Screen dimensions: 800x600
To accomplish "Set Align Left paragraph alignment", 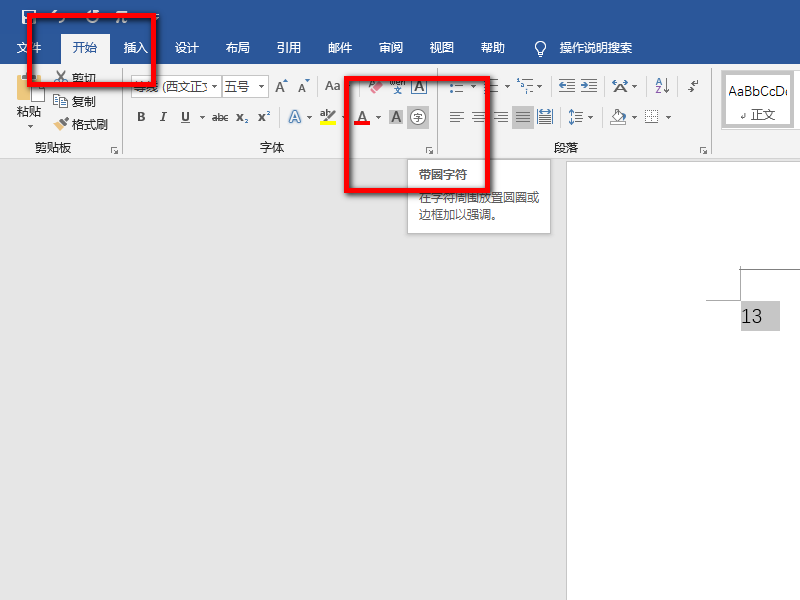I will 457,117.
